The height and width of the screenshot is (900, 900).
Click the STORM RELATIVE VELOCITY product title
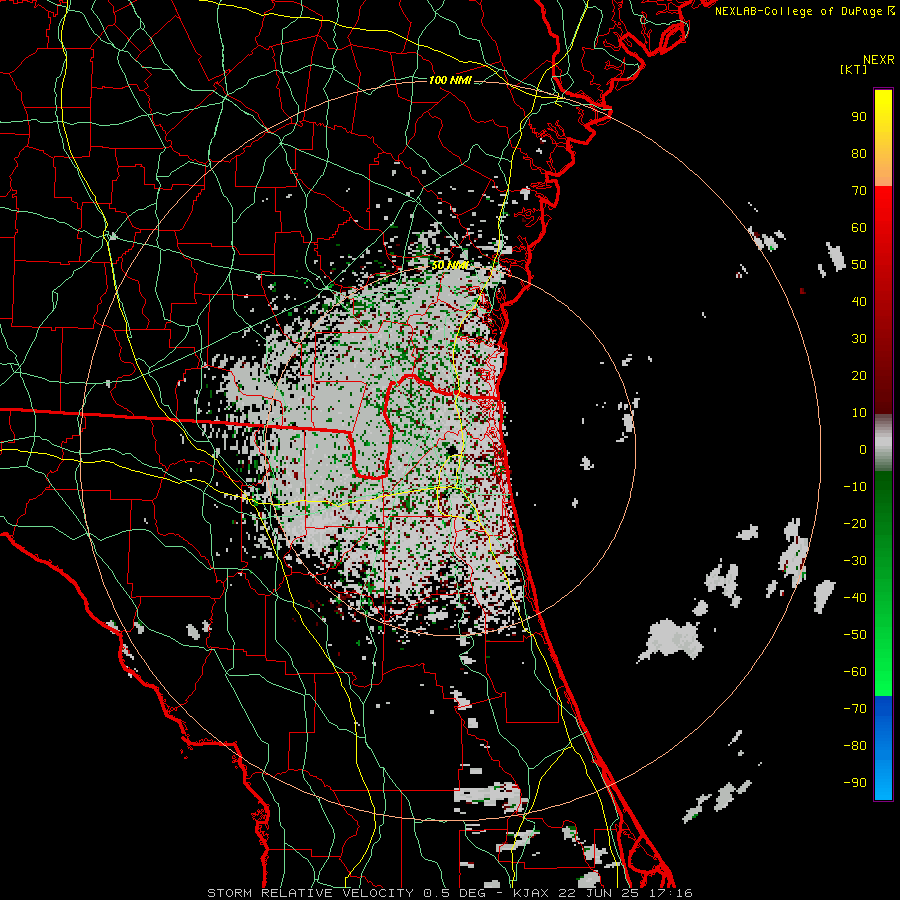pyautogui.click(x=310, y=893)
